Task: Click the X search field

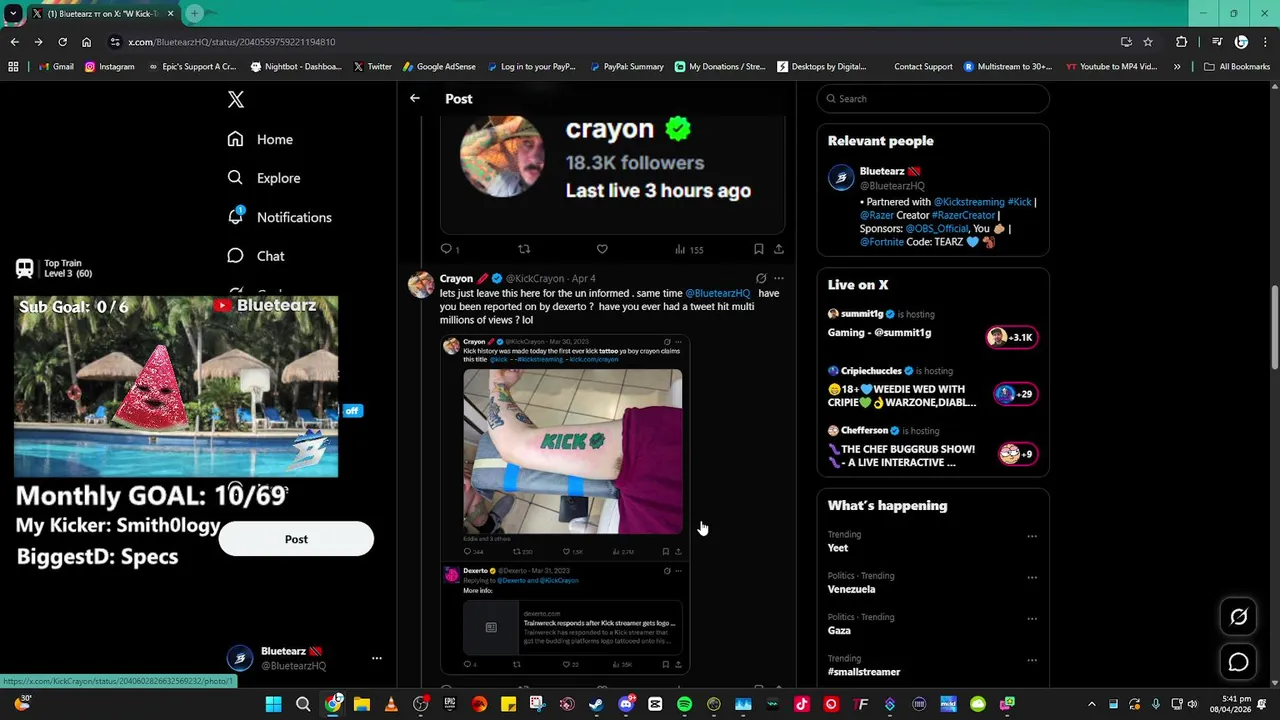Action: click(x=933, y=99)
